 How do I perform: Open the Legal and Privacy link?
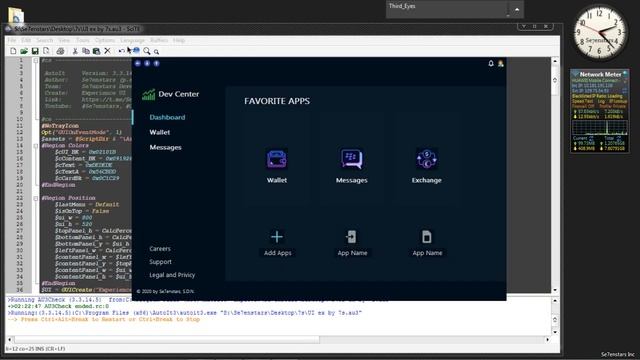[x=172, y=275]
